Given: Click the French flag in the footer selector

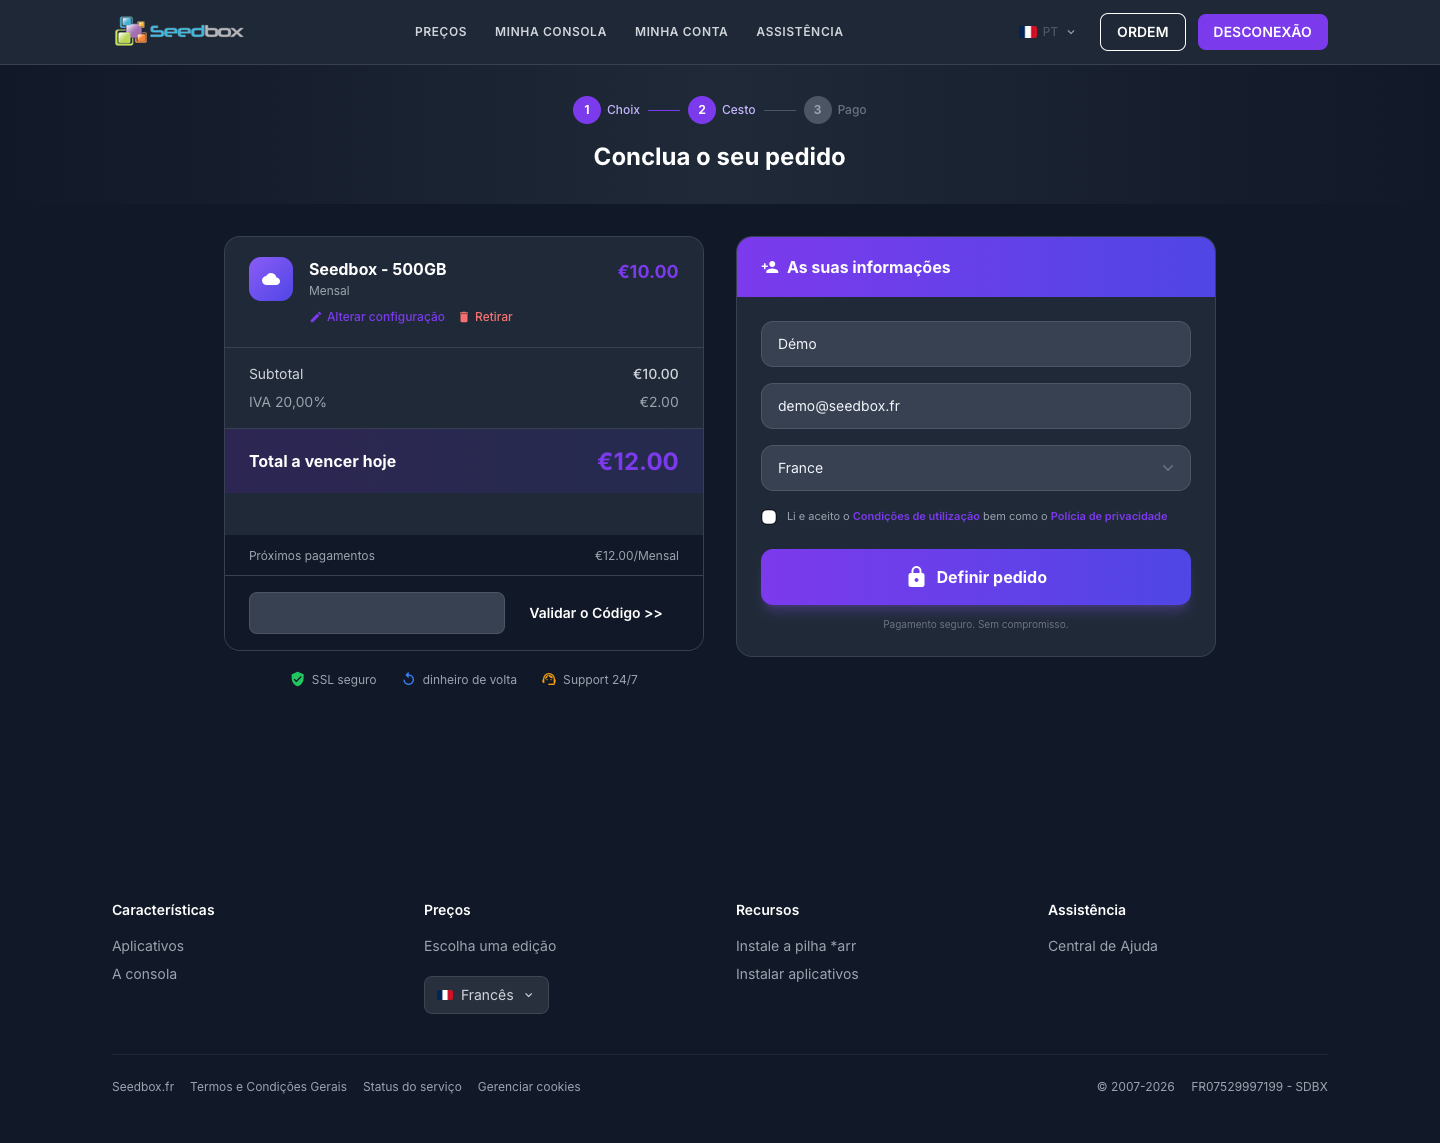Looking at the screenshot, I should (x=447, y=995).
